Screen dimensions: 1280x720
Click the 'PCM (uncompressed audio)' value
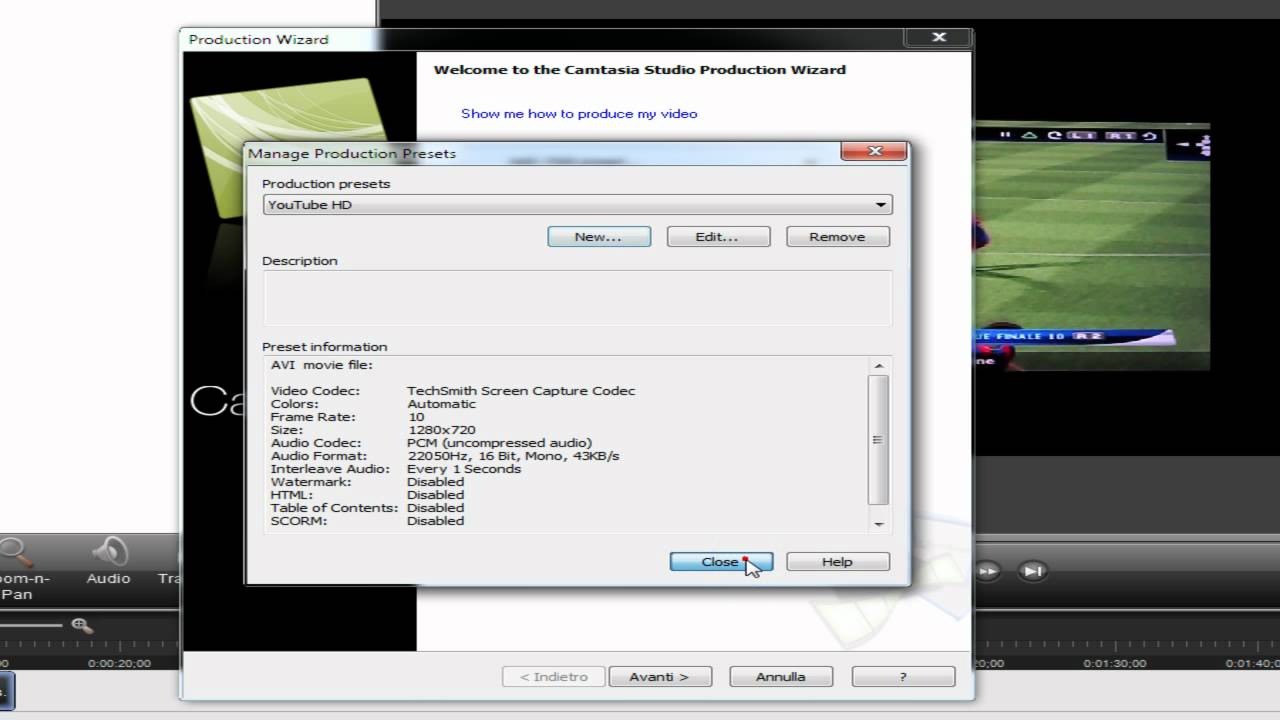499,443
